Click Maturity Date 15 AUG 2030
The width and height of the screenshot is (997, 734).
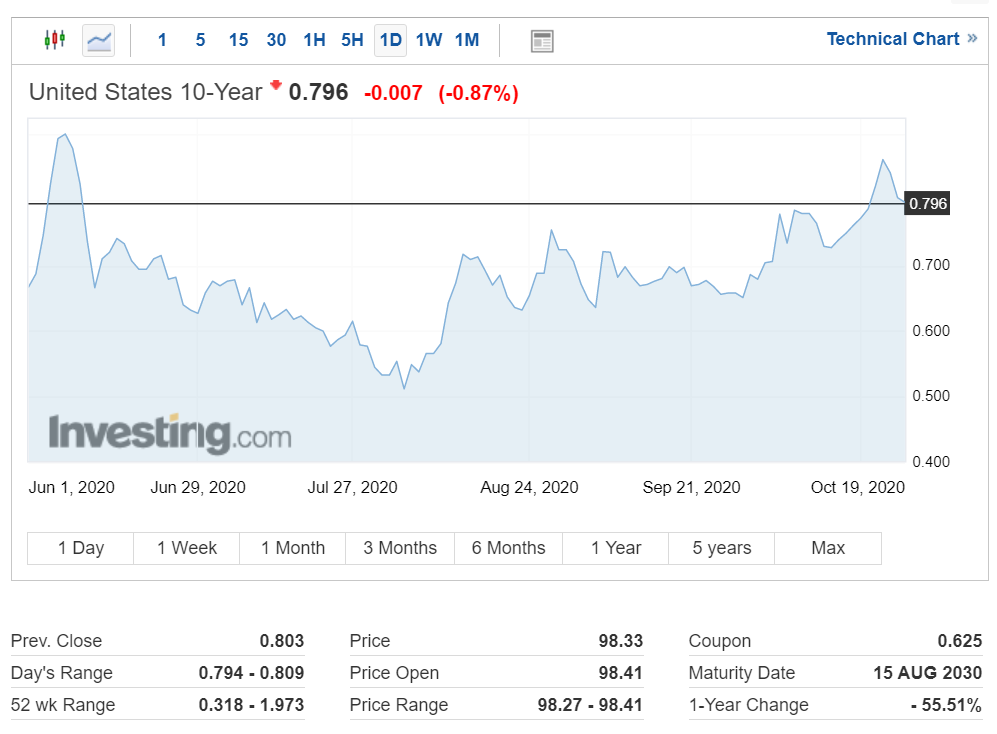928,672
